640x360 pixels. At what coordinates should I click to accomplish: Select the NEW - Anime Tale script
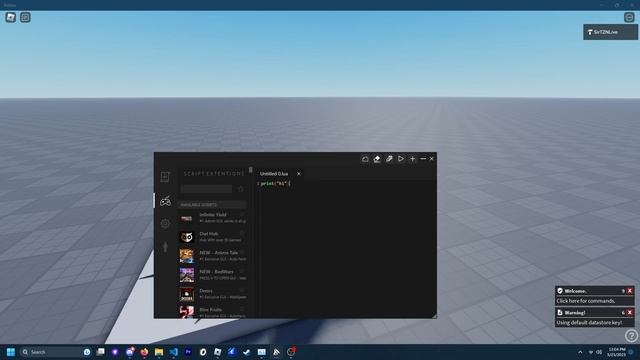pos(212,256)
